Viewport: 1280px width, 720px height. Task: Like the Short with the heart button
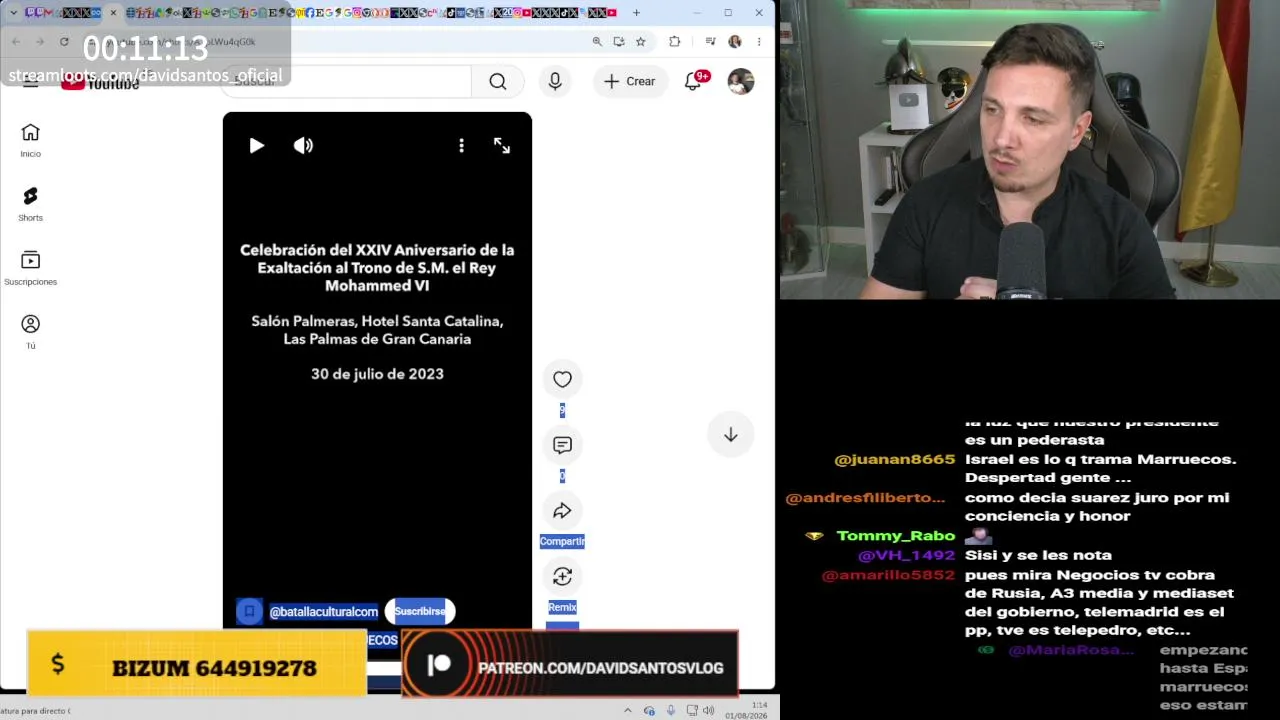point(562,379)
